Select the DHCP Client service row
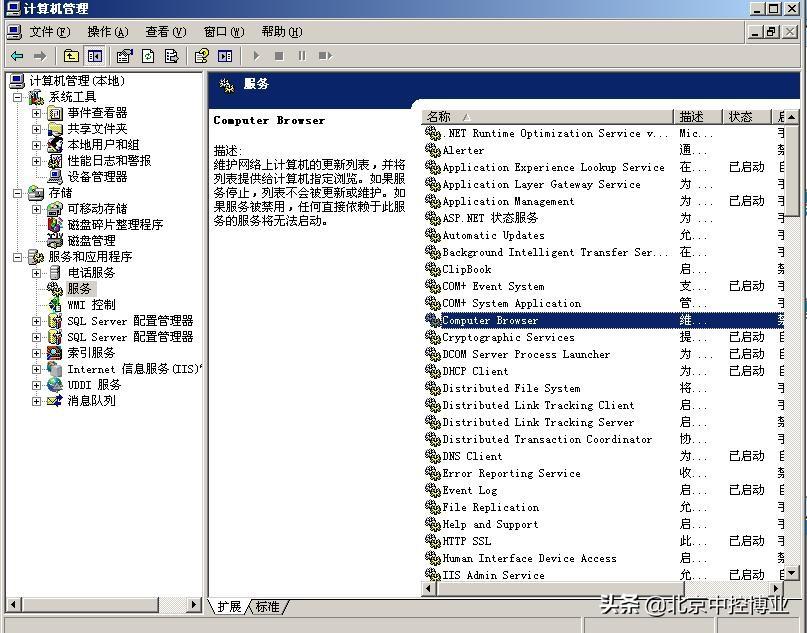 475,371
